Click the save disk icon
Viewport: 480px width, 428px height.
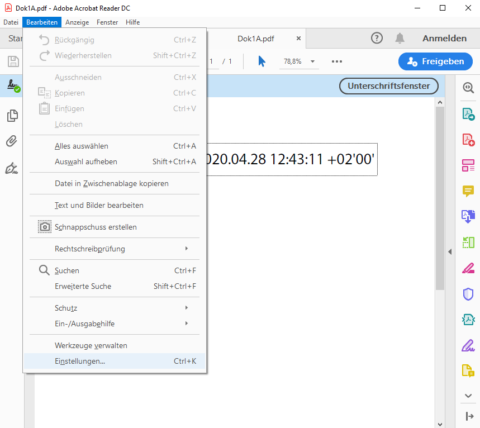(13, 61)
